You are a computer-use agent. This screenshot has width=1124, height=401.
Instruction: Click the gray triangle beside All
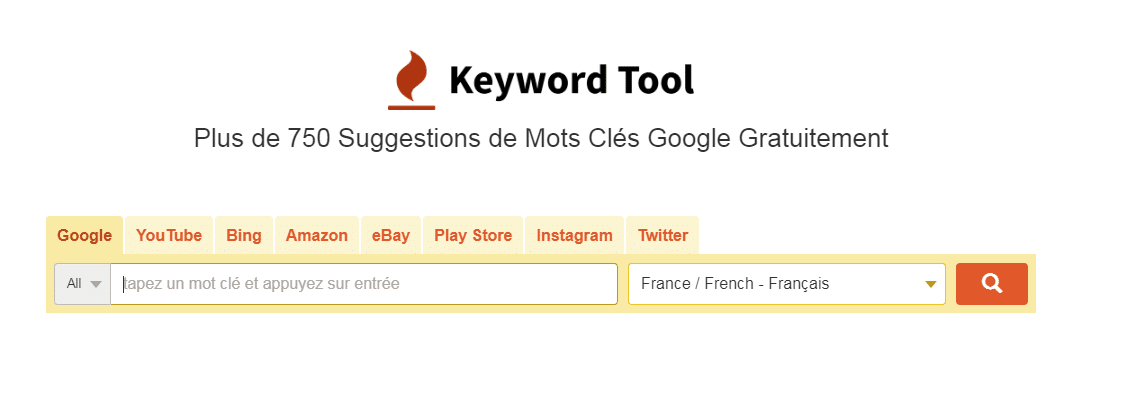tap(96, 284)
